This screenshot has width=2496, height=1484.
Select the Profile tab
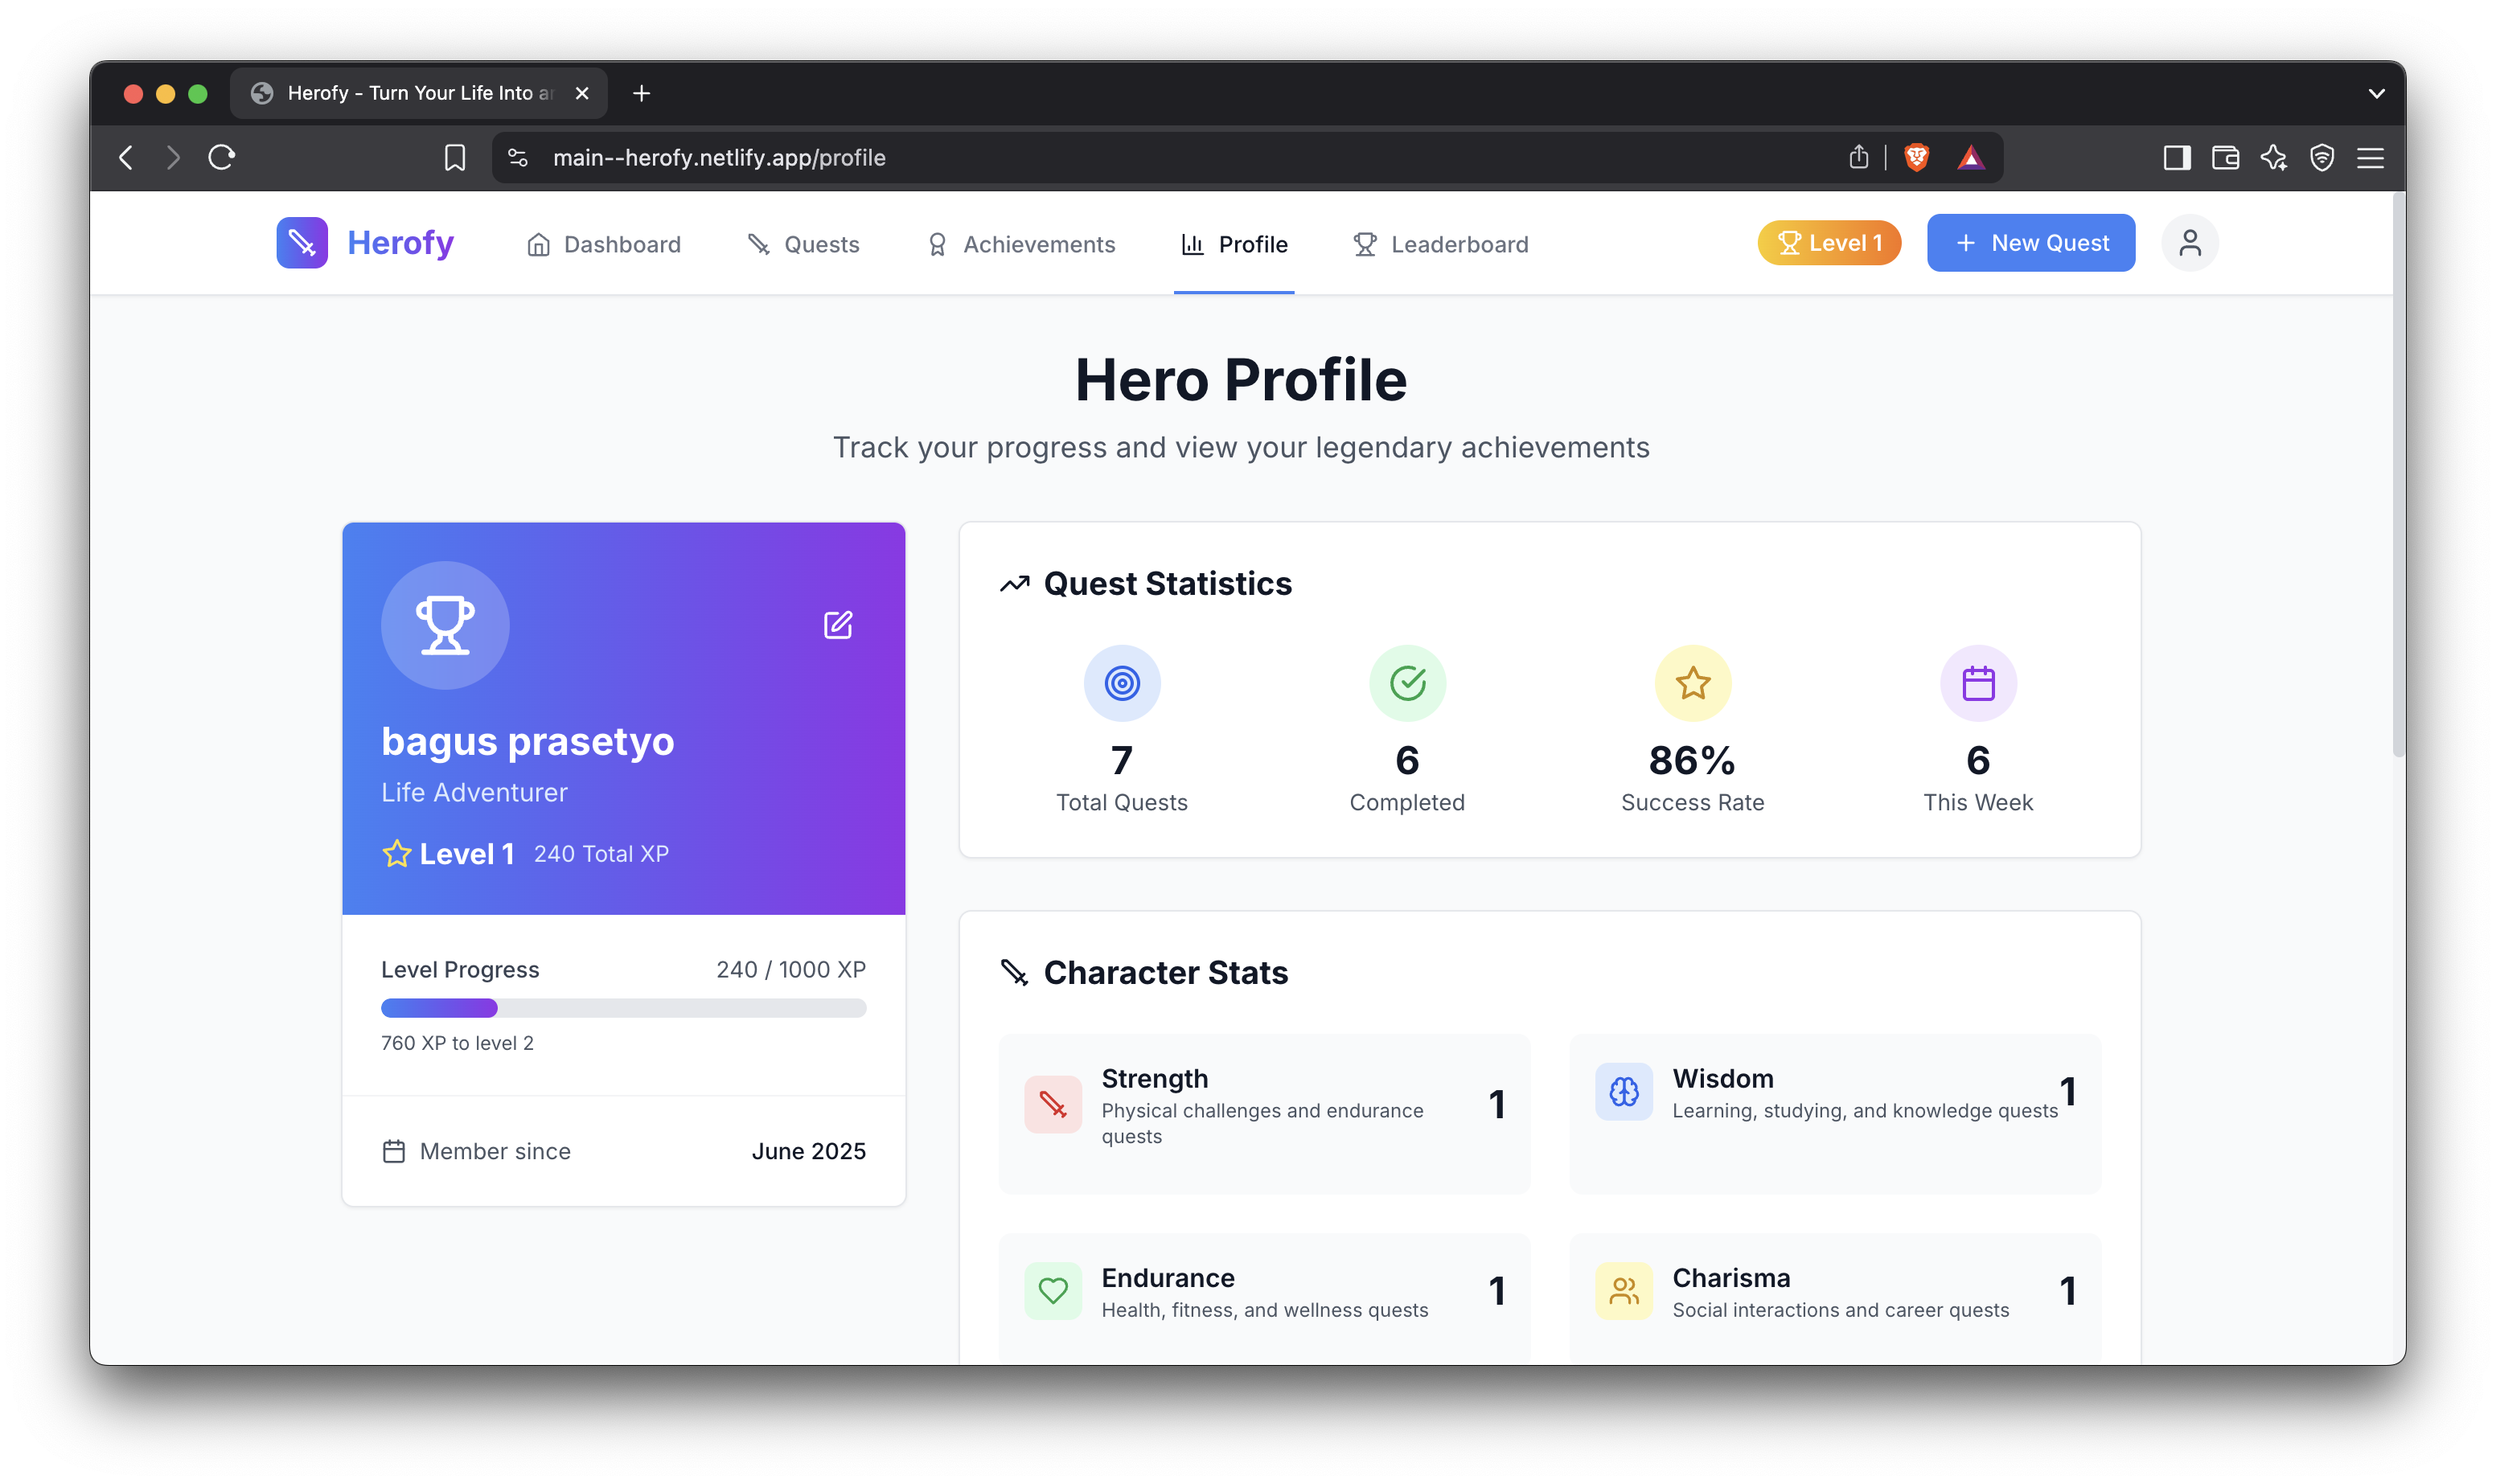(x=1234, y=244)
